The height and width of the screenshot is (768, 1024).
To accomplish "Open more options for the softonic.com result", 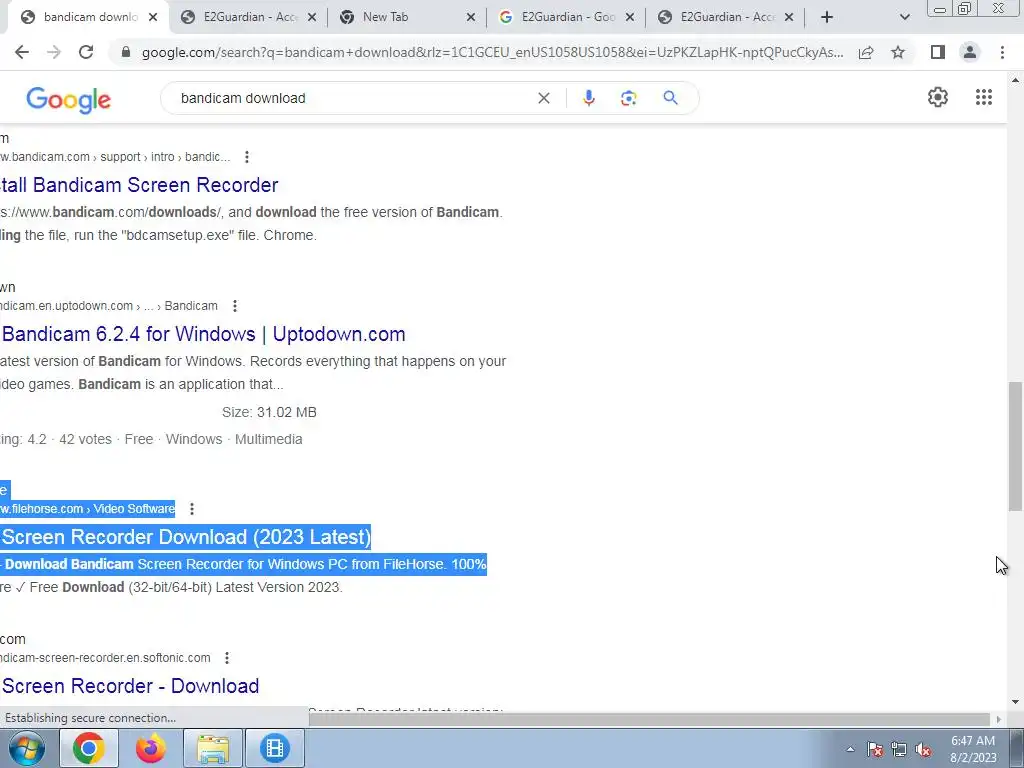I will [227, 658].
